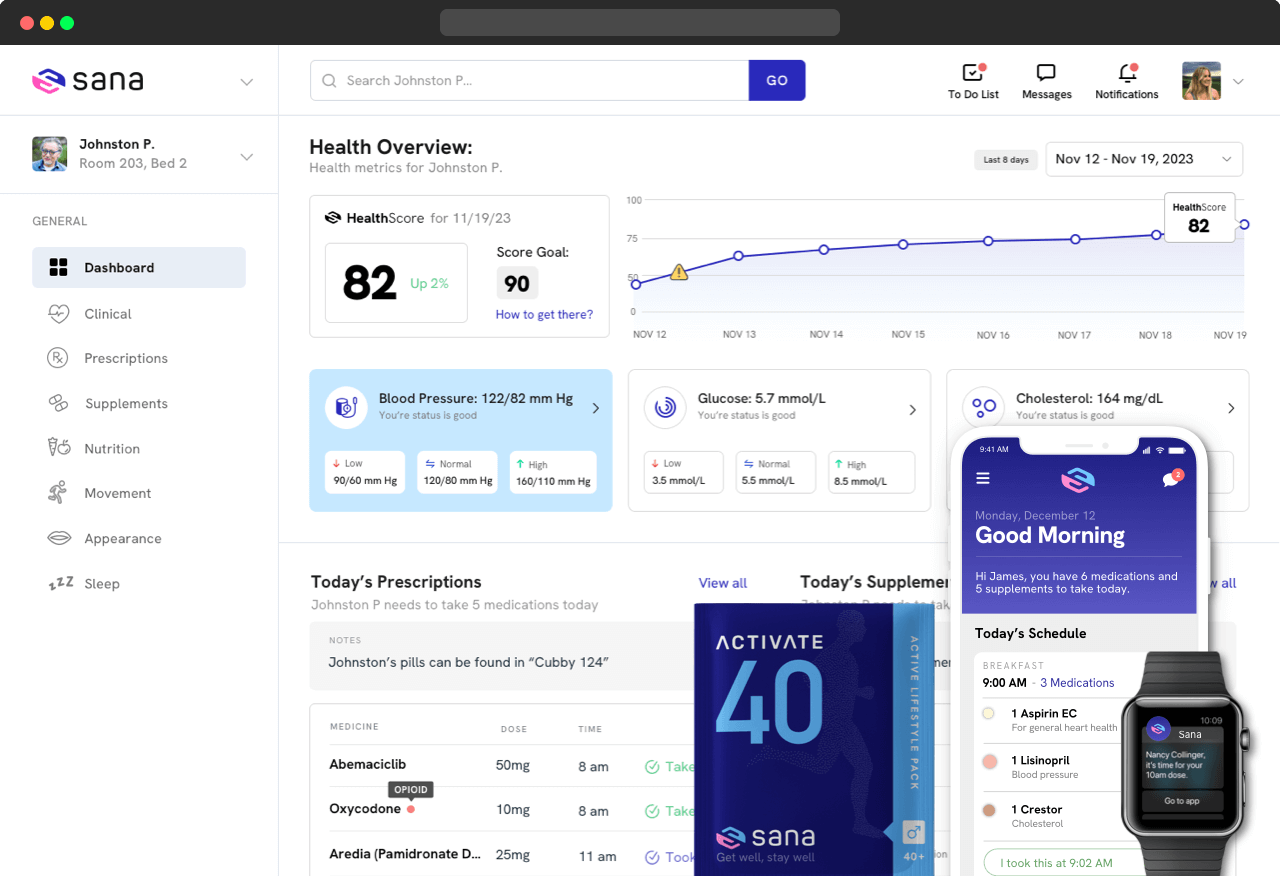Toggle the Abemaciclib taken checkmark

[x=652, y=767]
